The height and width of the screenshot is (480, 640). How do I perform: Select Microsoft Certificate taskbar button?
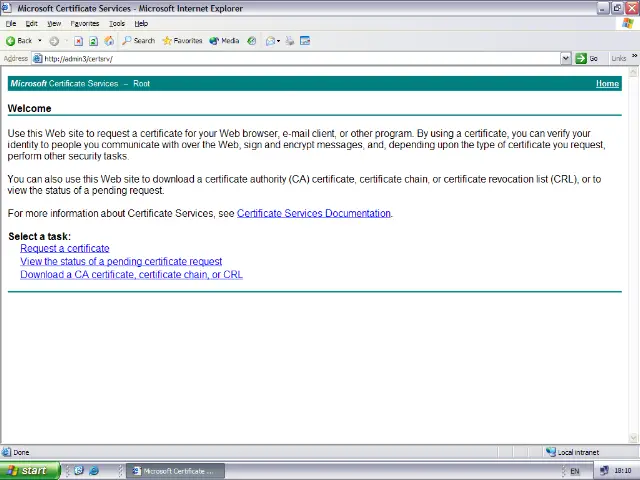point(175,471)
